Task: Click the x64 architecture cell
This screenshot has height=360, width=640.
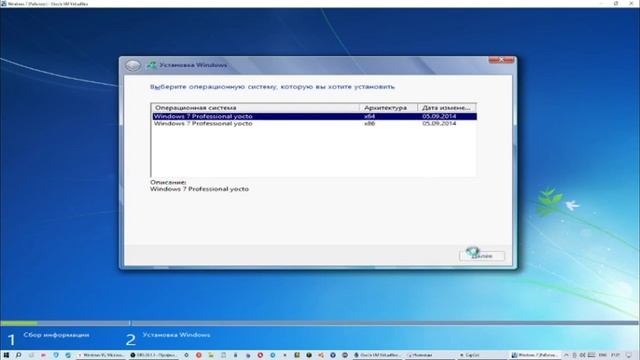Action: (369, 116)
